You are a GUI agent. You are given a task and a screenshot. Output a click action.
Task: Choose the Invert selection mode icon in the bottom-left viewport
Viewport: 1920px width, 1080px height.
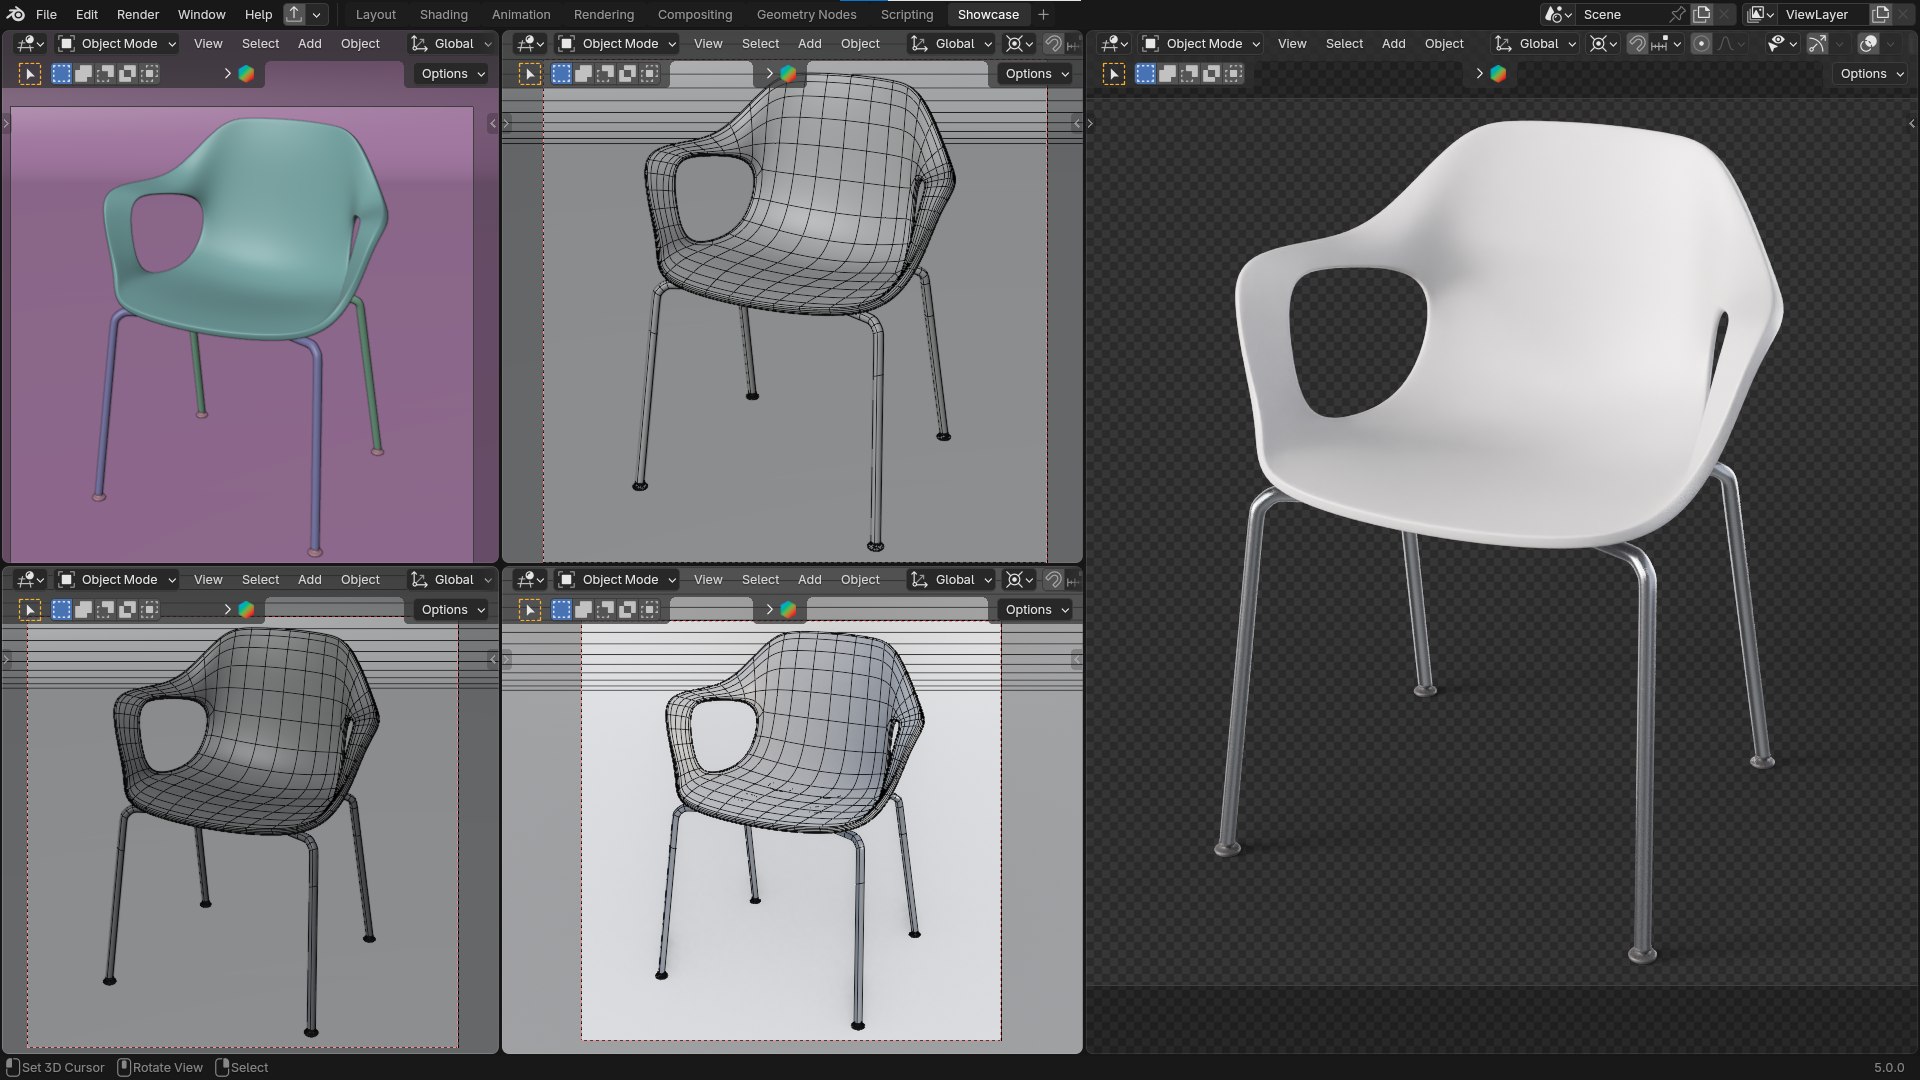click(127, 609)
